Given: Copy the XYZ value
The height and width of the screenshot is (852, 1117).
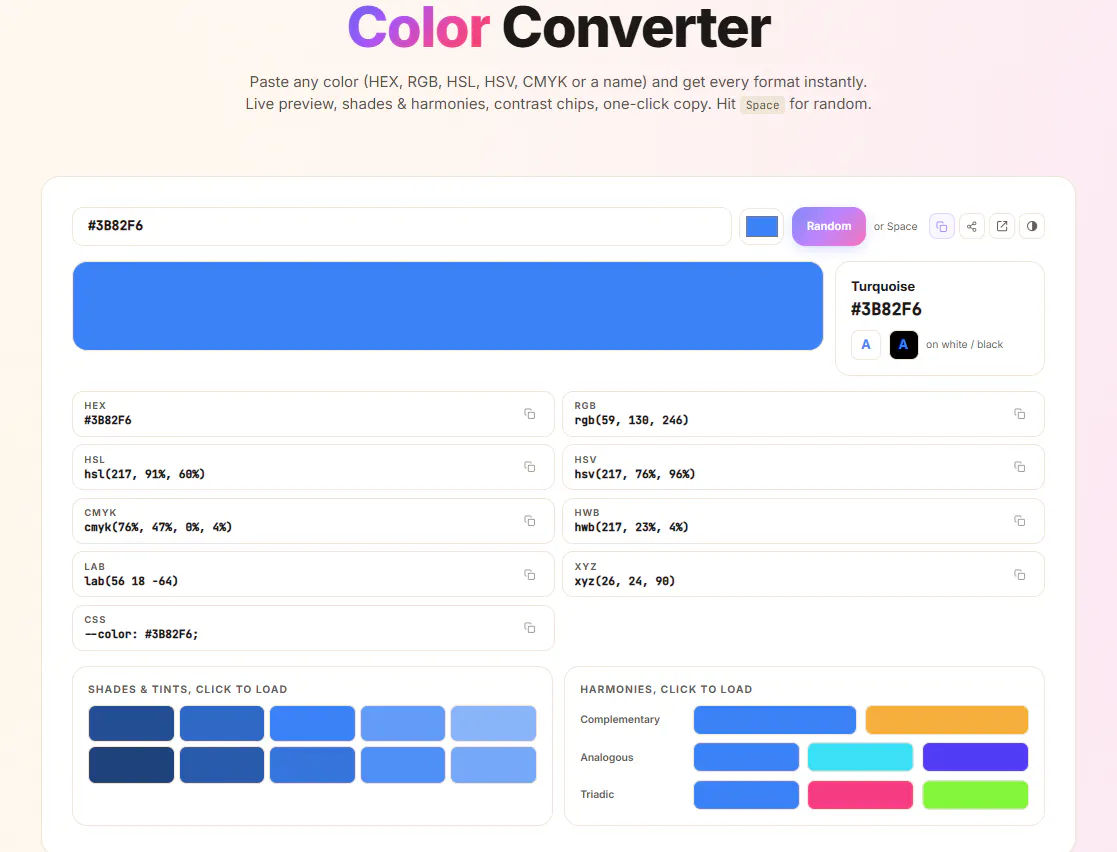Looking at the screenshot, I should (x=1019, y=574).
